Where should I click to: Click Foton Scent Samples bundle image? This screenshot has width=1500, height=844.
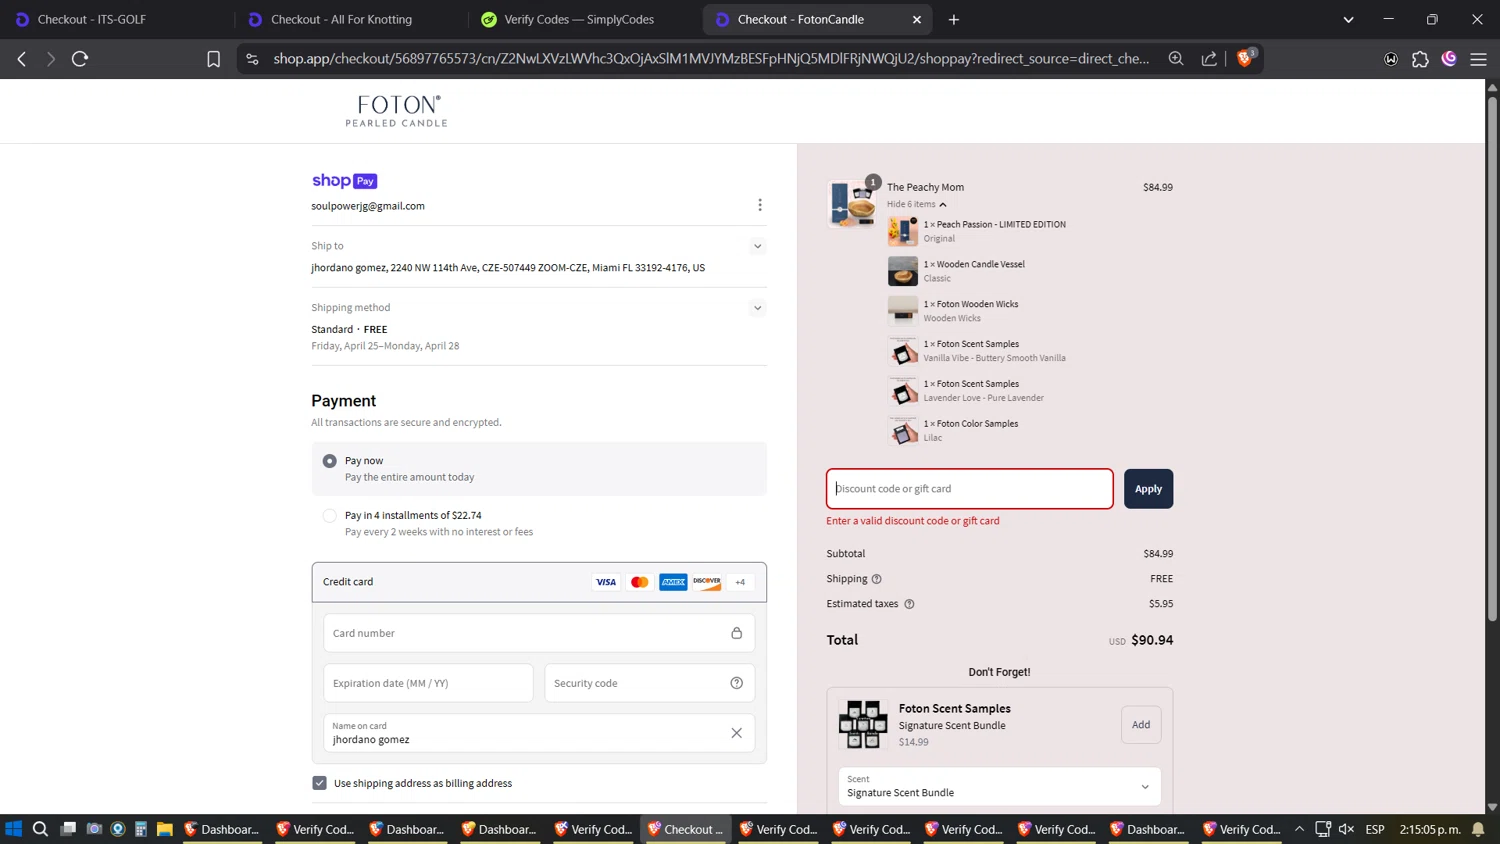pos(863,725)
